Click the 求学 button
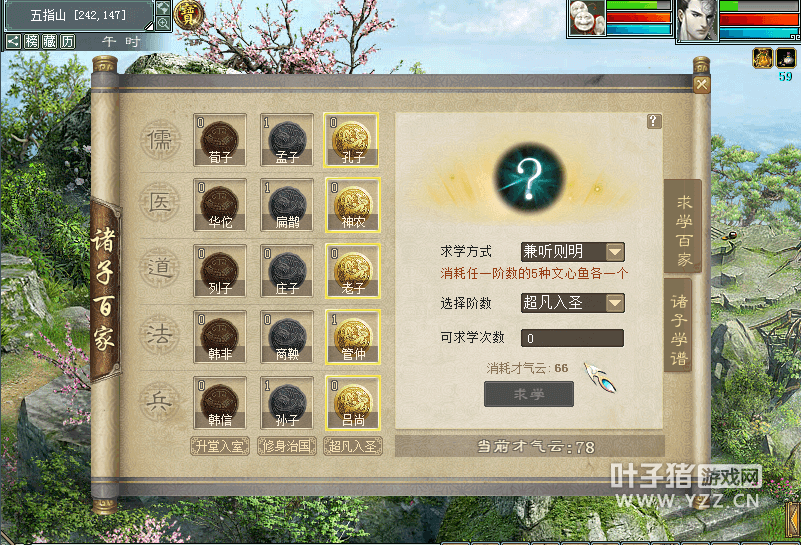The width and height of the screenshot is (801, 545). [x=529, y=394]
